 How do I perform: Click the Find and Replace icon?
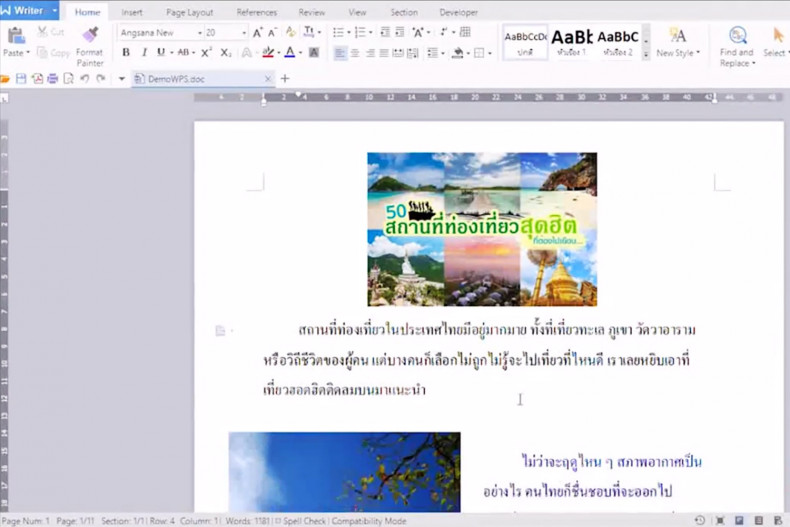[738, 35]
